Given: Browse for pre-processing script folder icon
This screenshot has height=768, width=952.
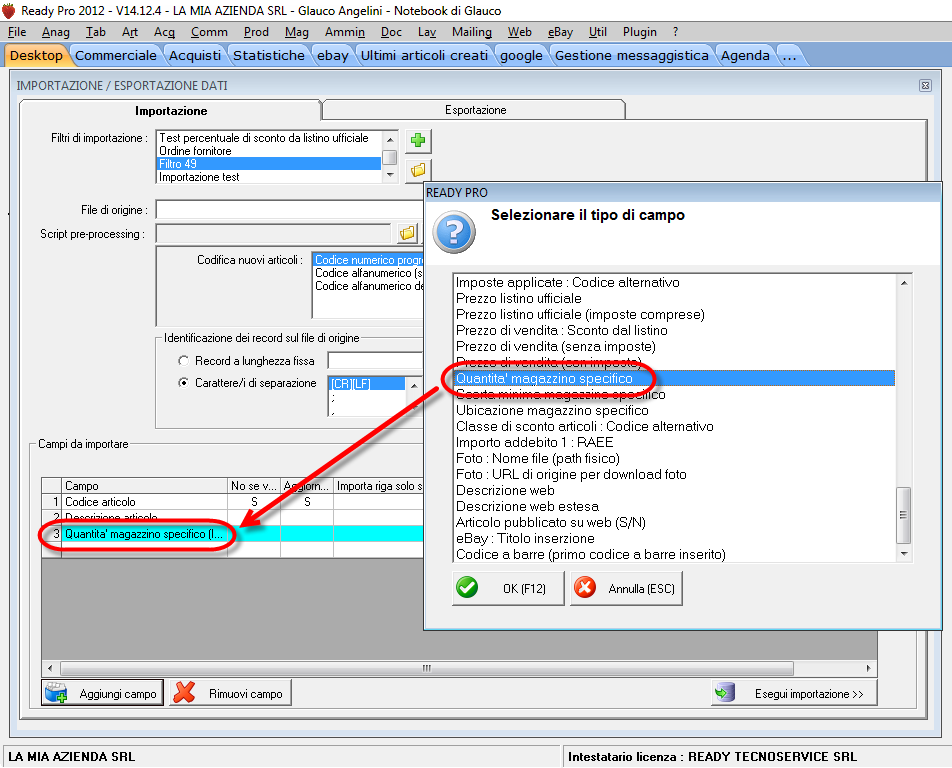Looking at the screenshot, I should coord(407,233).
